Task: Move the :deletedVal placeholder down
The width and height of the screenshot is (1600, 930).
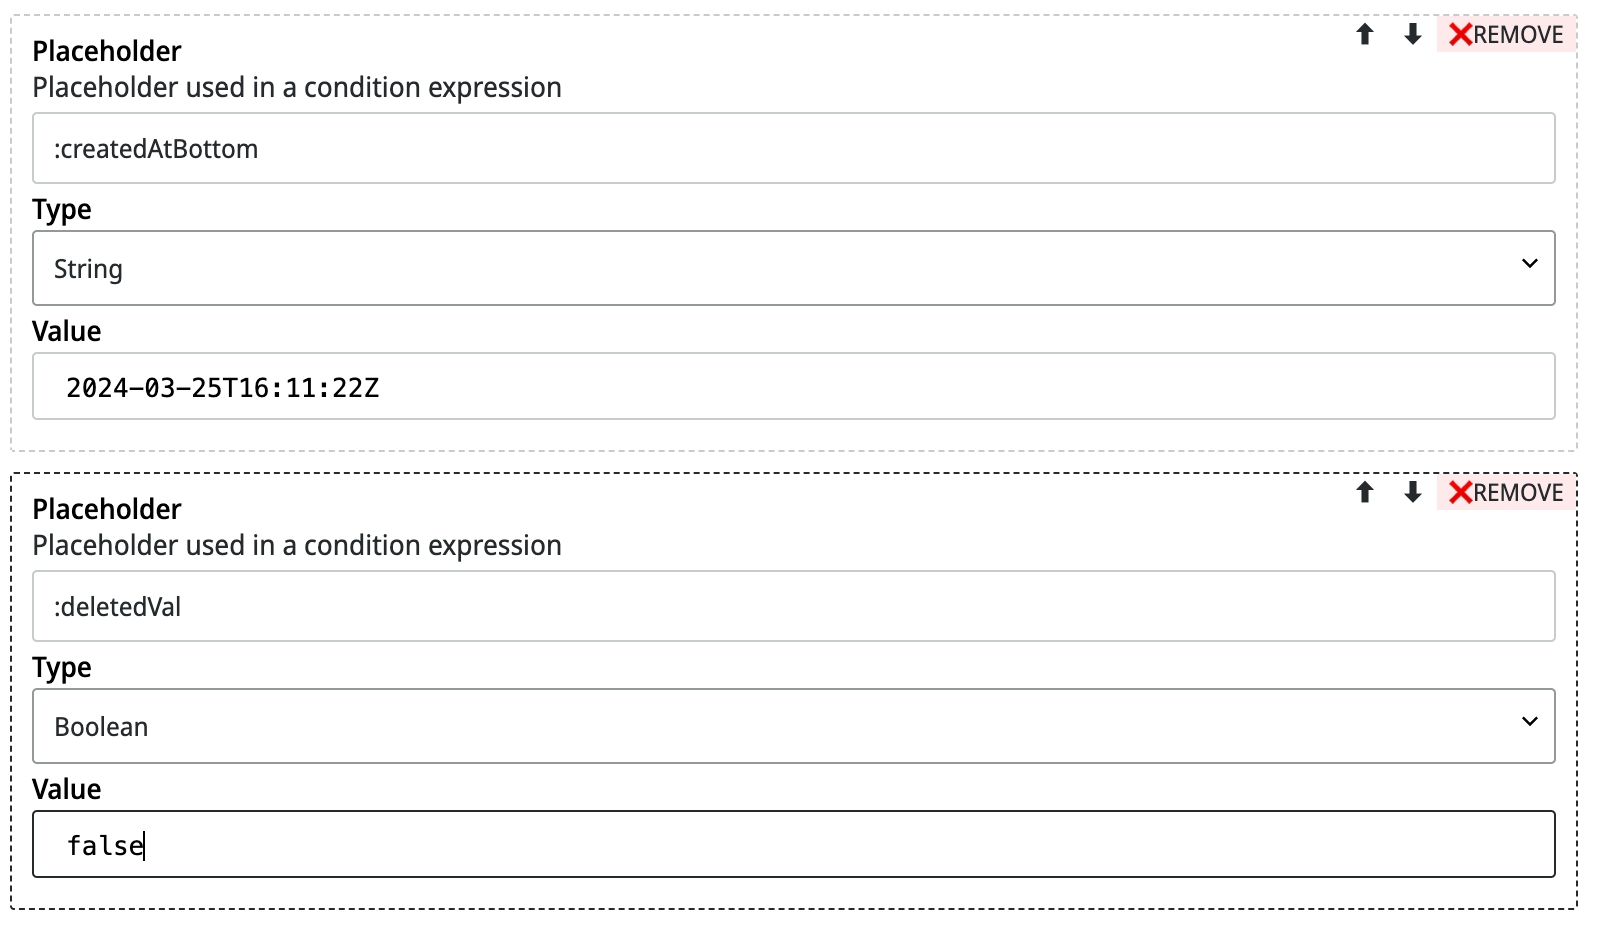Action: pos(1412,492)
